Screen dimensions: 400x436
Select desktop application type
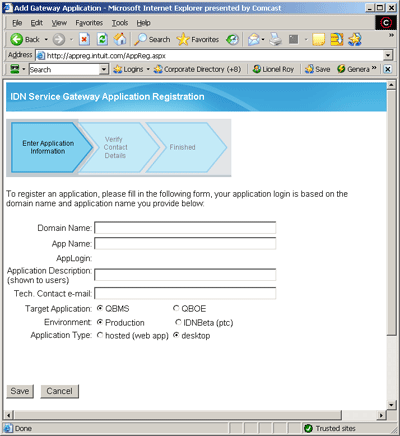pyautogui.click(x=176, y=335)
